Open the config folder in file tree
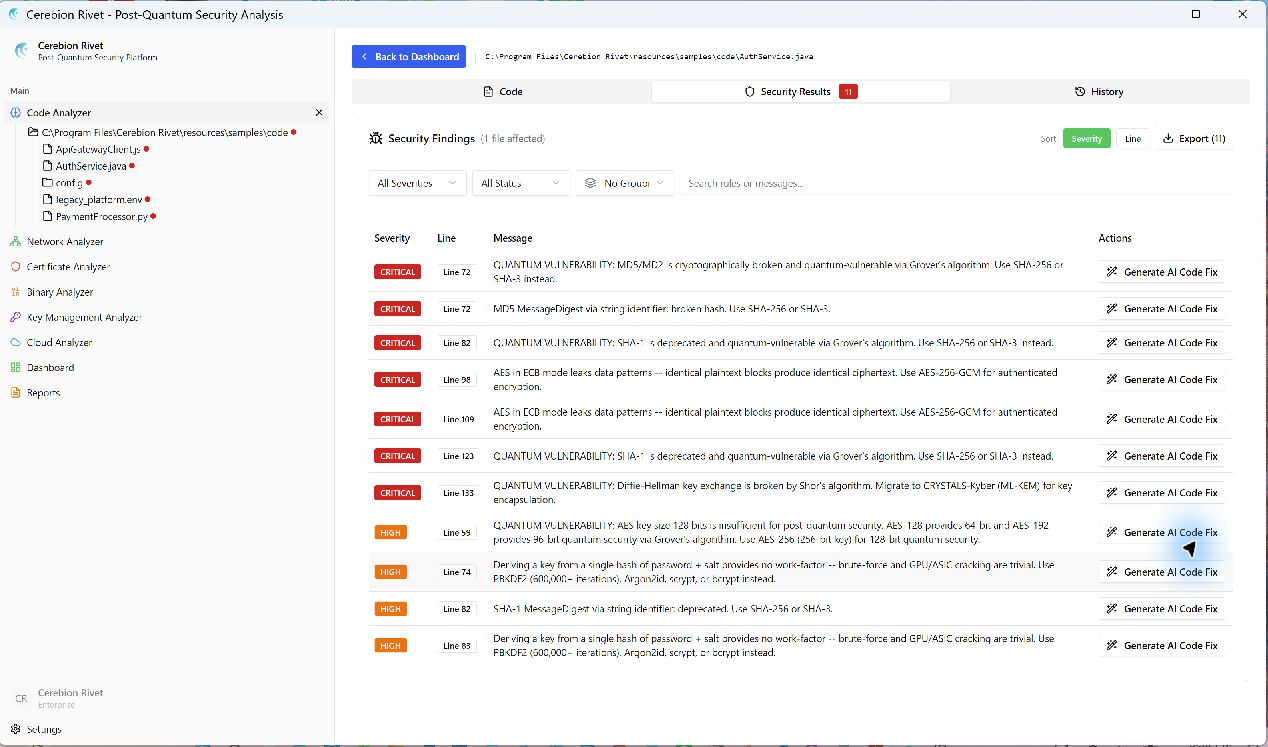 tap(68, 183)
